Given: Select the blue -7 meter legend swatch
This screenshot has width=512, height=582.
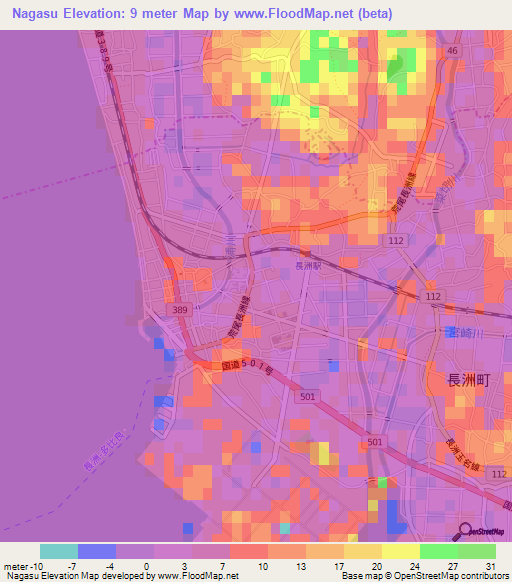Looking at the screenshot, I should click(97, 552).
